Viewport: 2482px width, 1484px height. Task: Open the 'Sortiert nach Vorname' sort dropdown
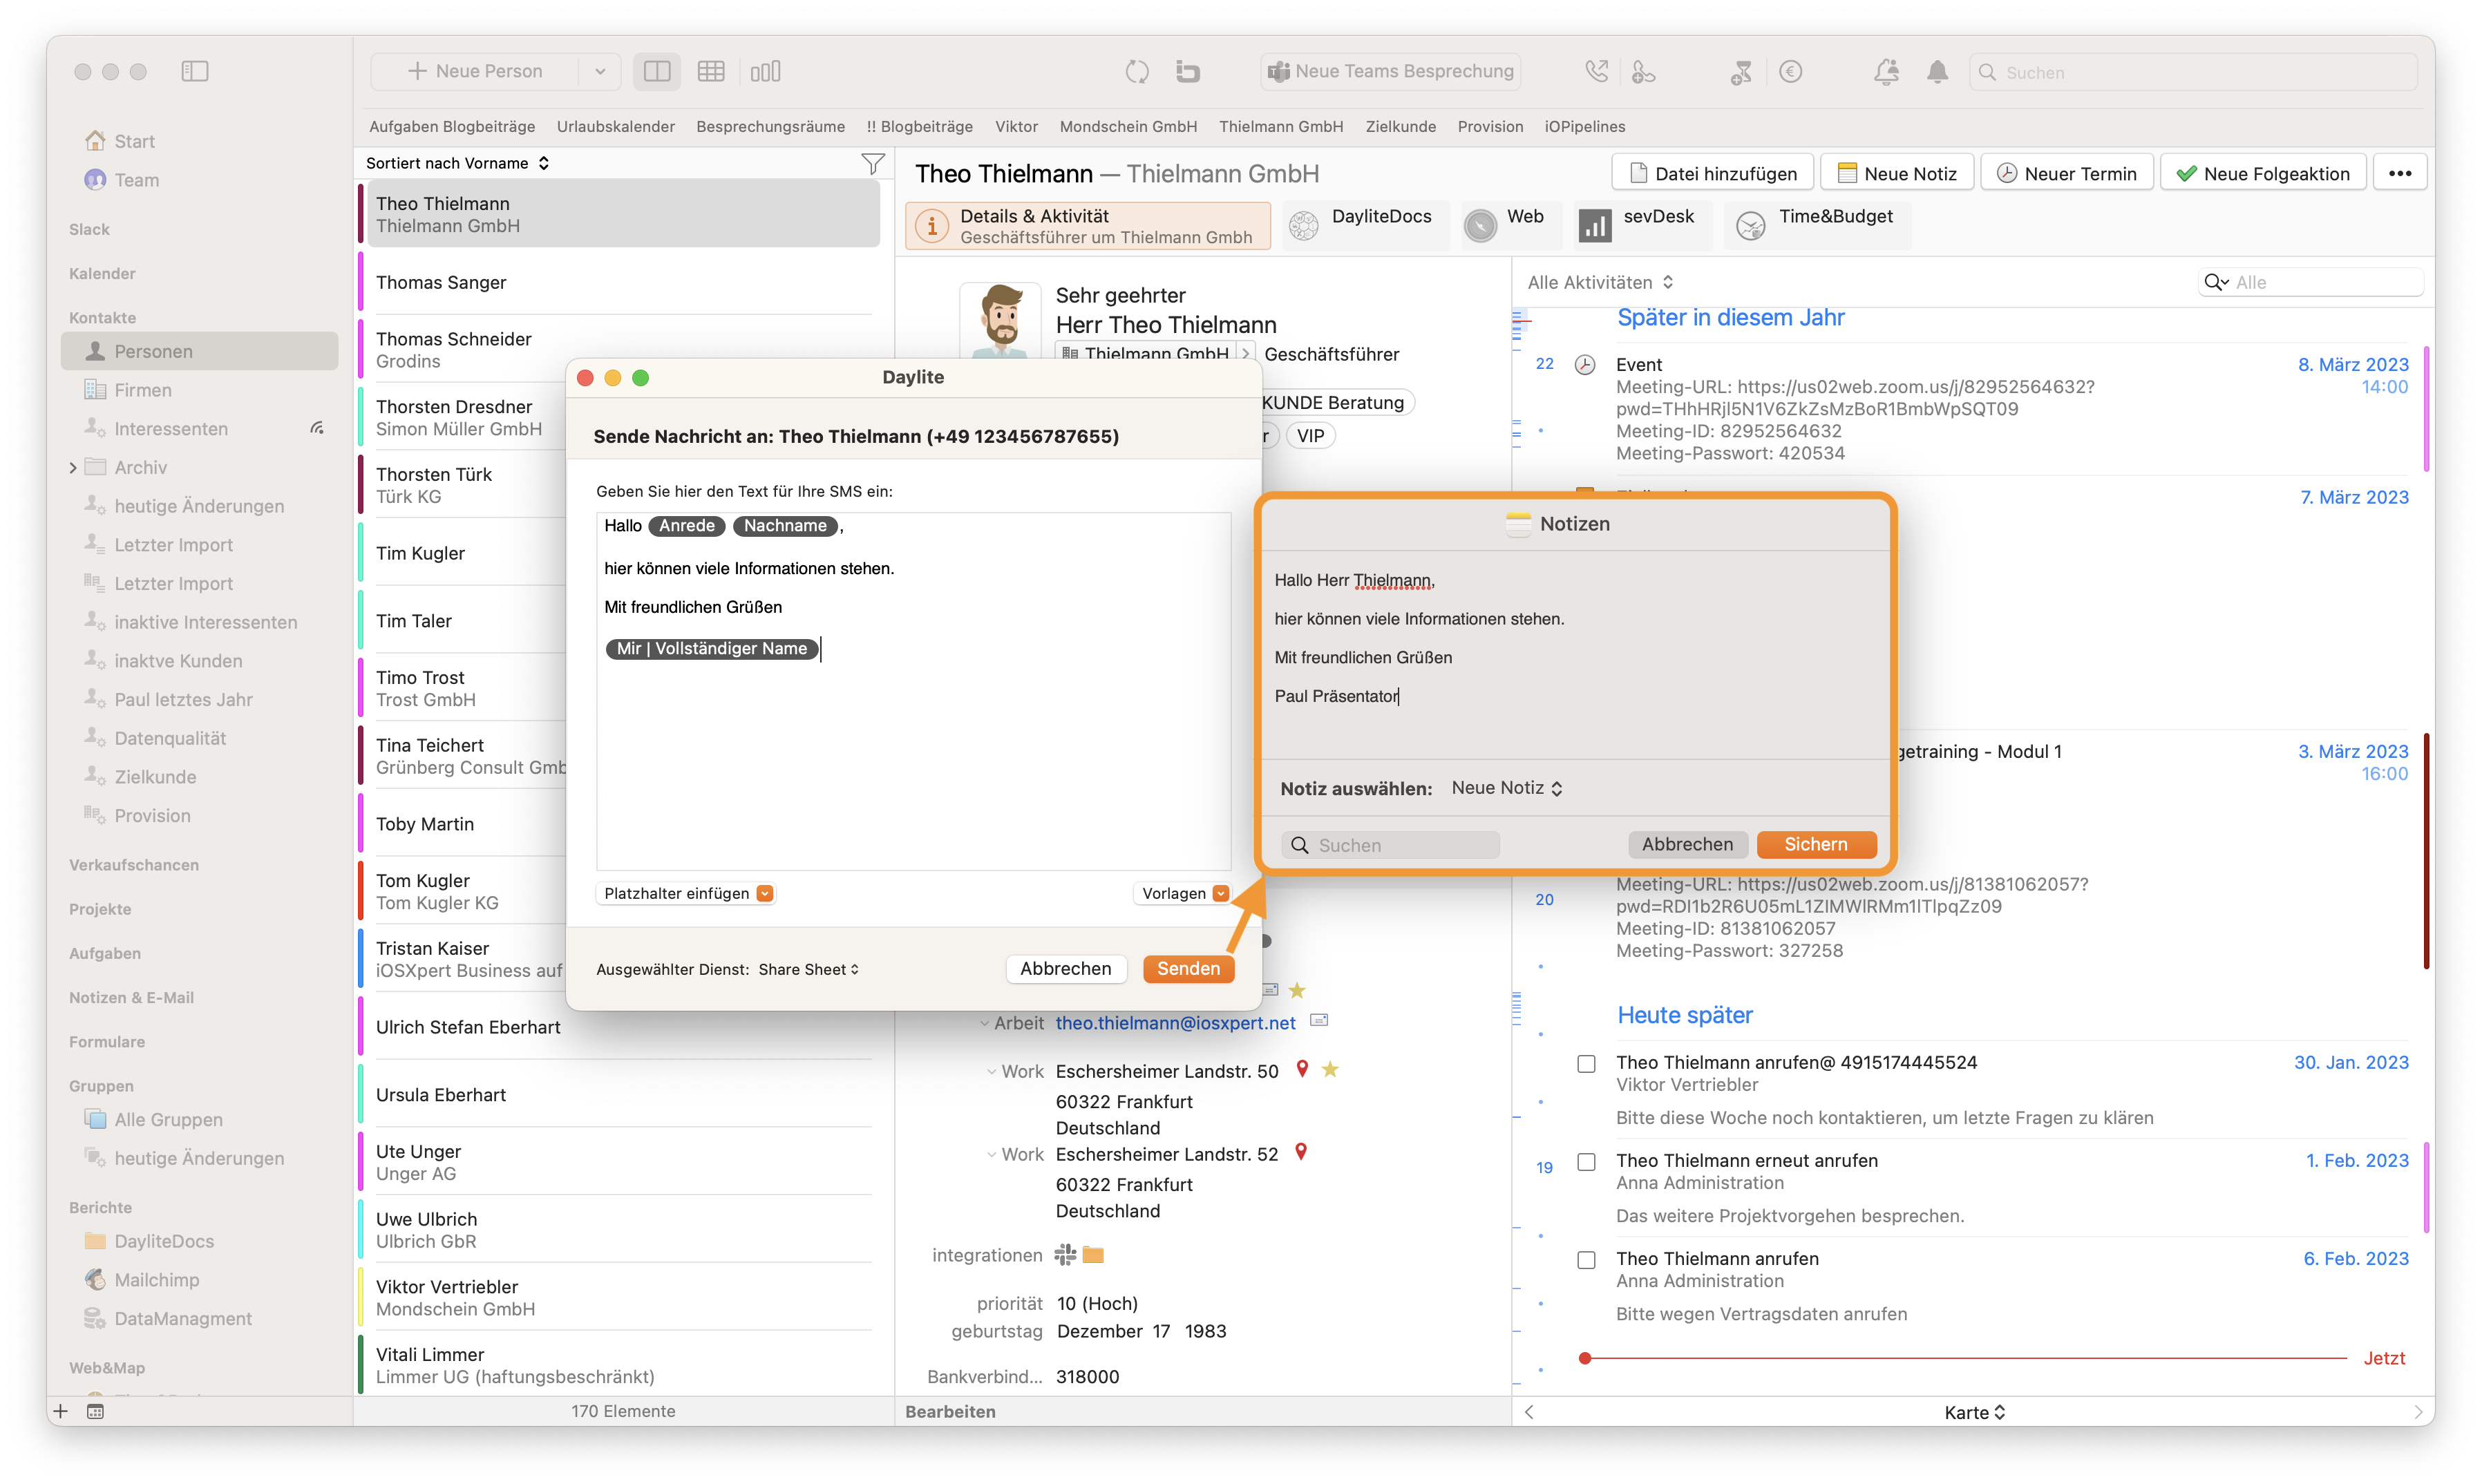point(457,163)
